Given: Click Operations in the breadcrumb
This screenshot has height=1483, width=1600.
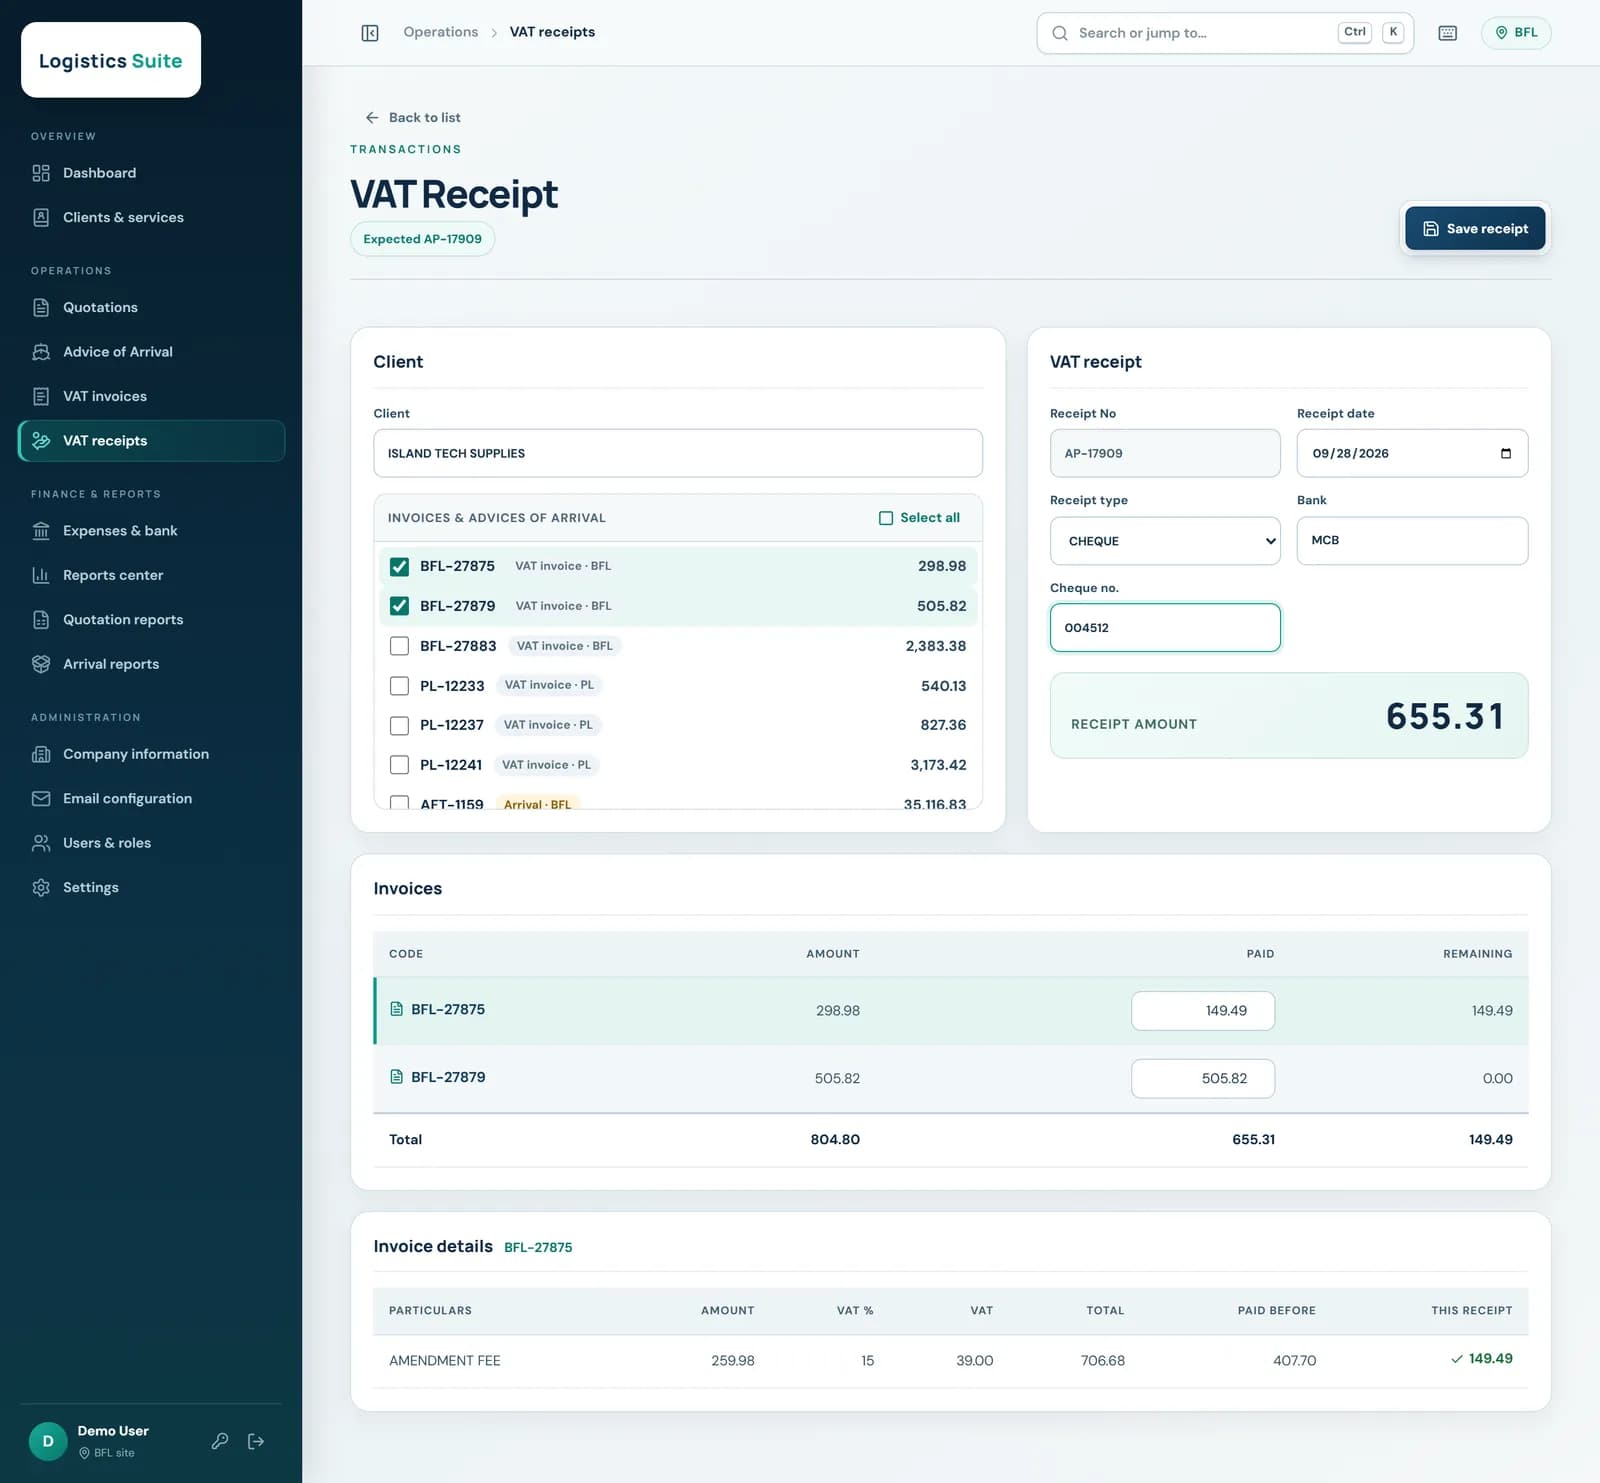Looking at the screenshot, I should [x=441, y=32].
